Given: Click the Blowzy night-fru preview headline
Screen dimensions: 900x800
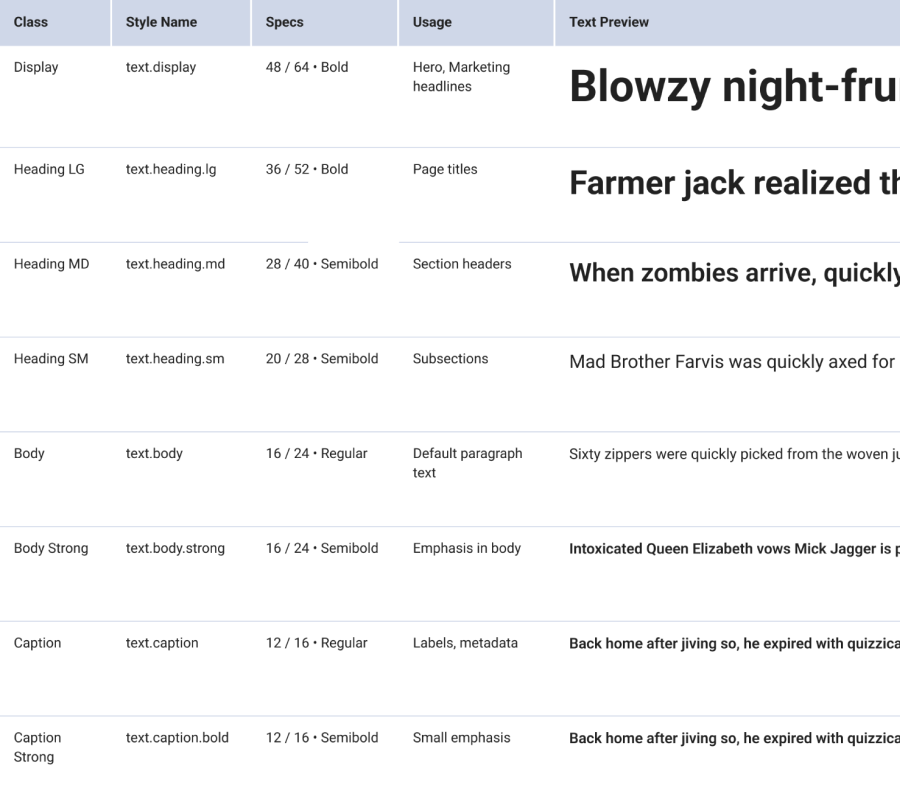Looking at the screenshot, I should [733, 88].
